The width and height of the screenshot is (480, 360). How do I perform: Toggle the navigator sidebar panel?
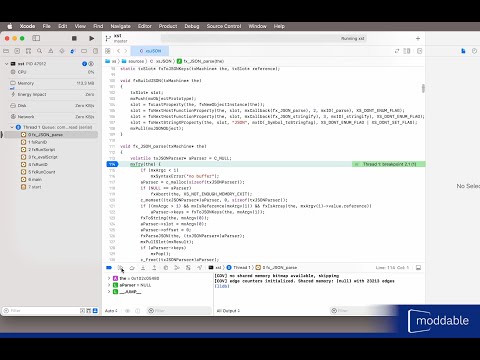36,38
